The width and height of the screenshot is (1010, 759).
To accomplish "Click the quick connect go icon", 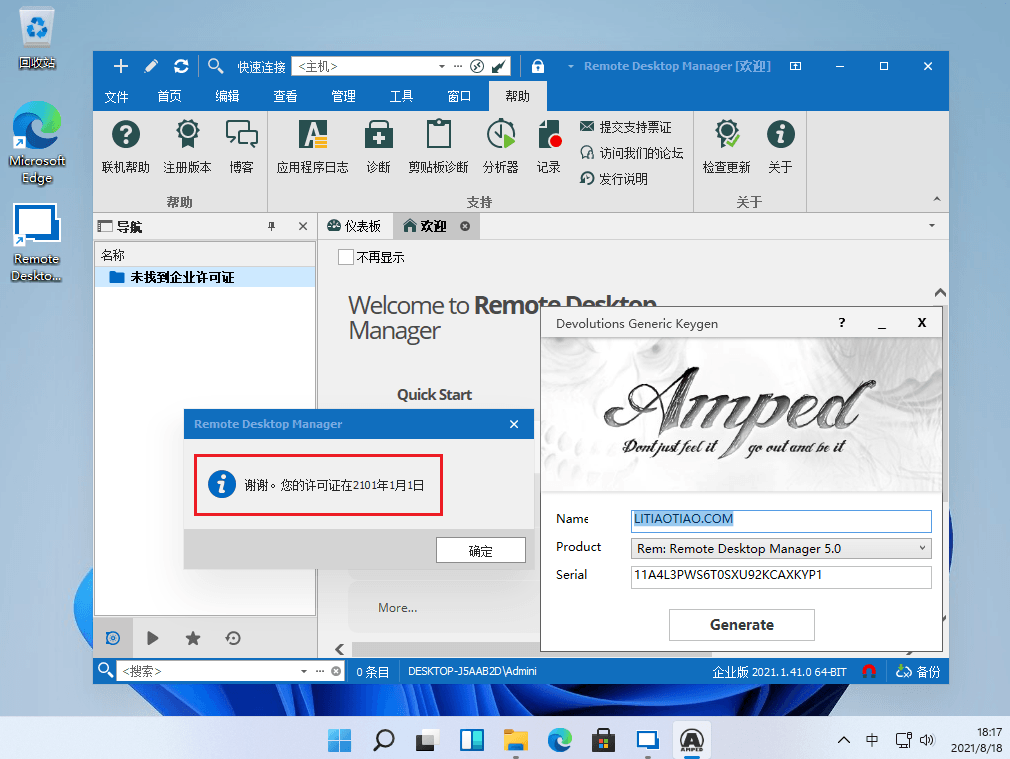I will [477, 66].
